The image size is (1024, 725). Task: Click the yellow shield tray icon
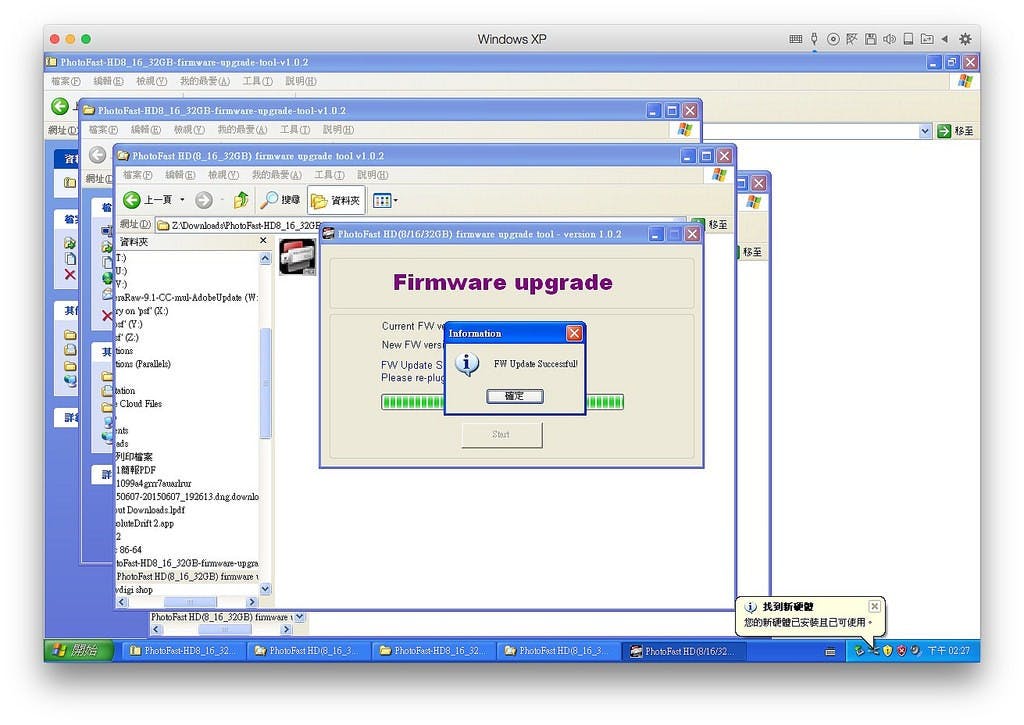click(x=888, y=651)
